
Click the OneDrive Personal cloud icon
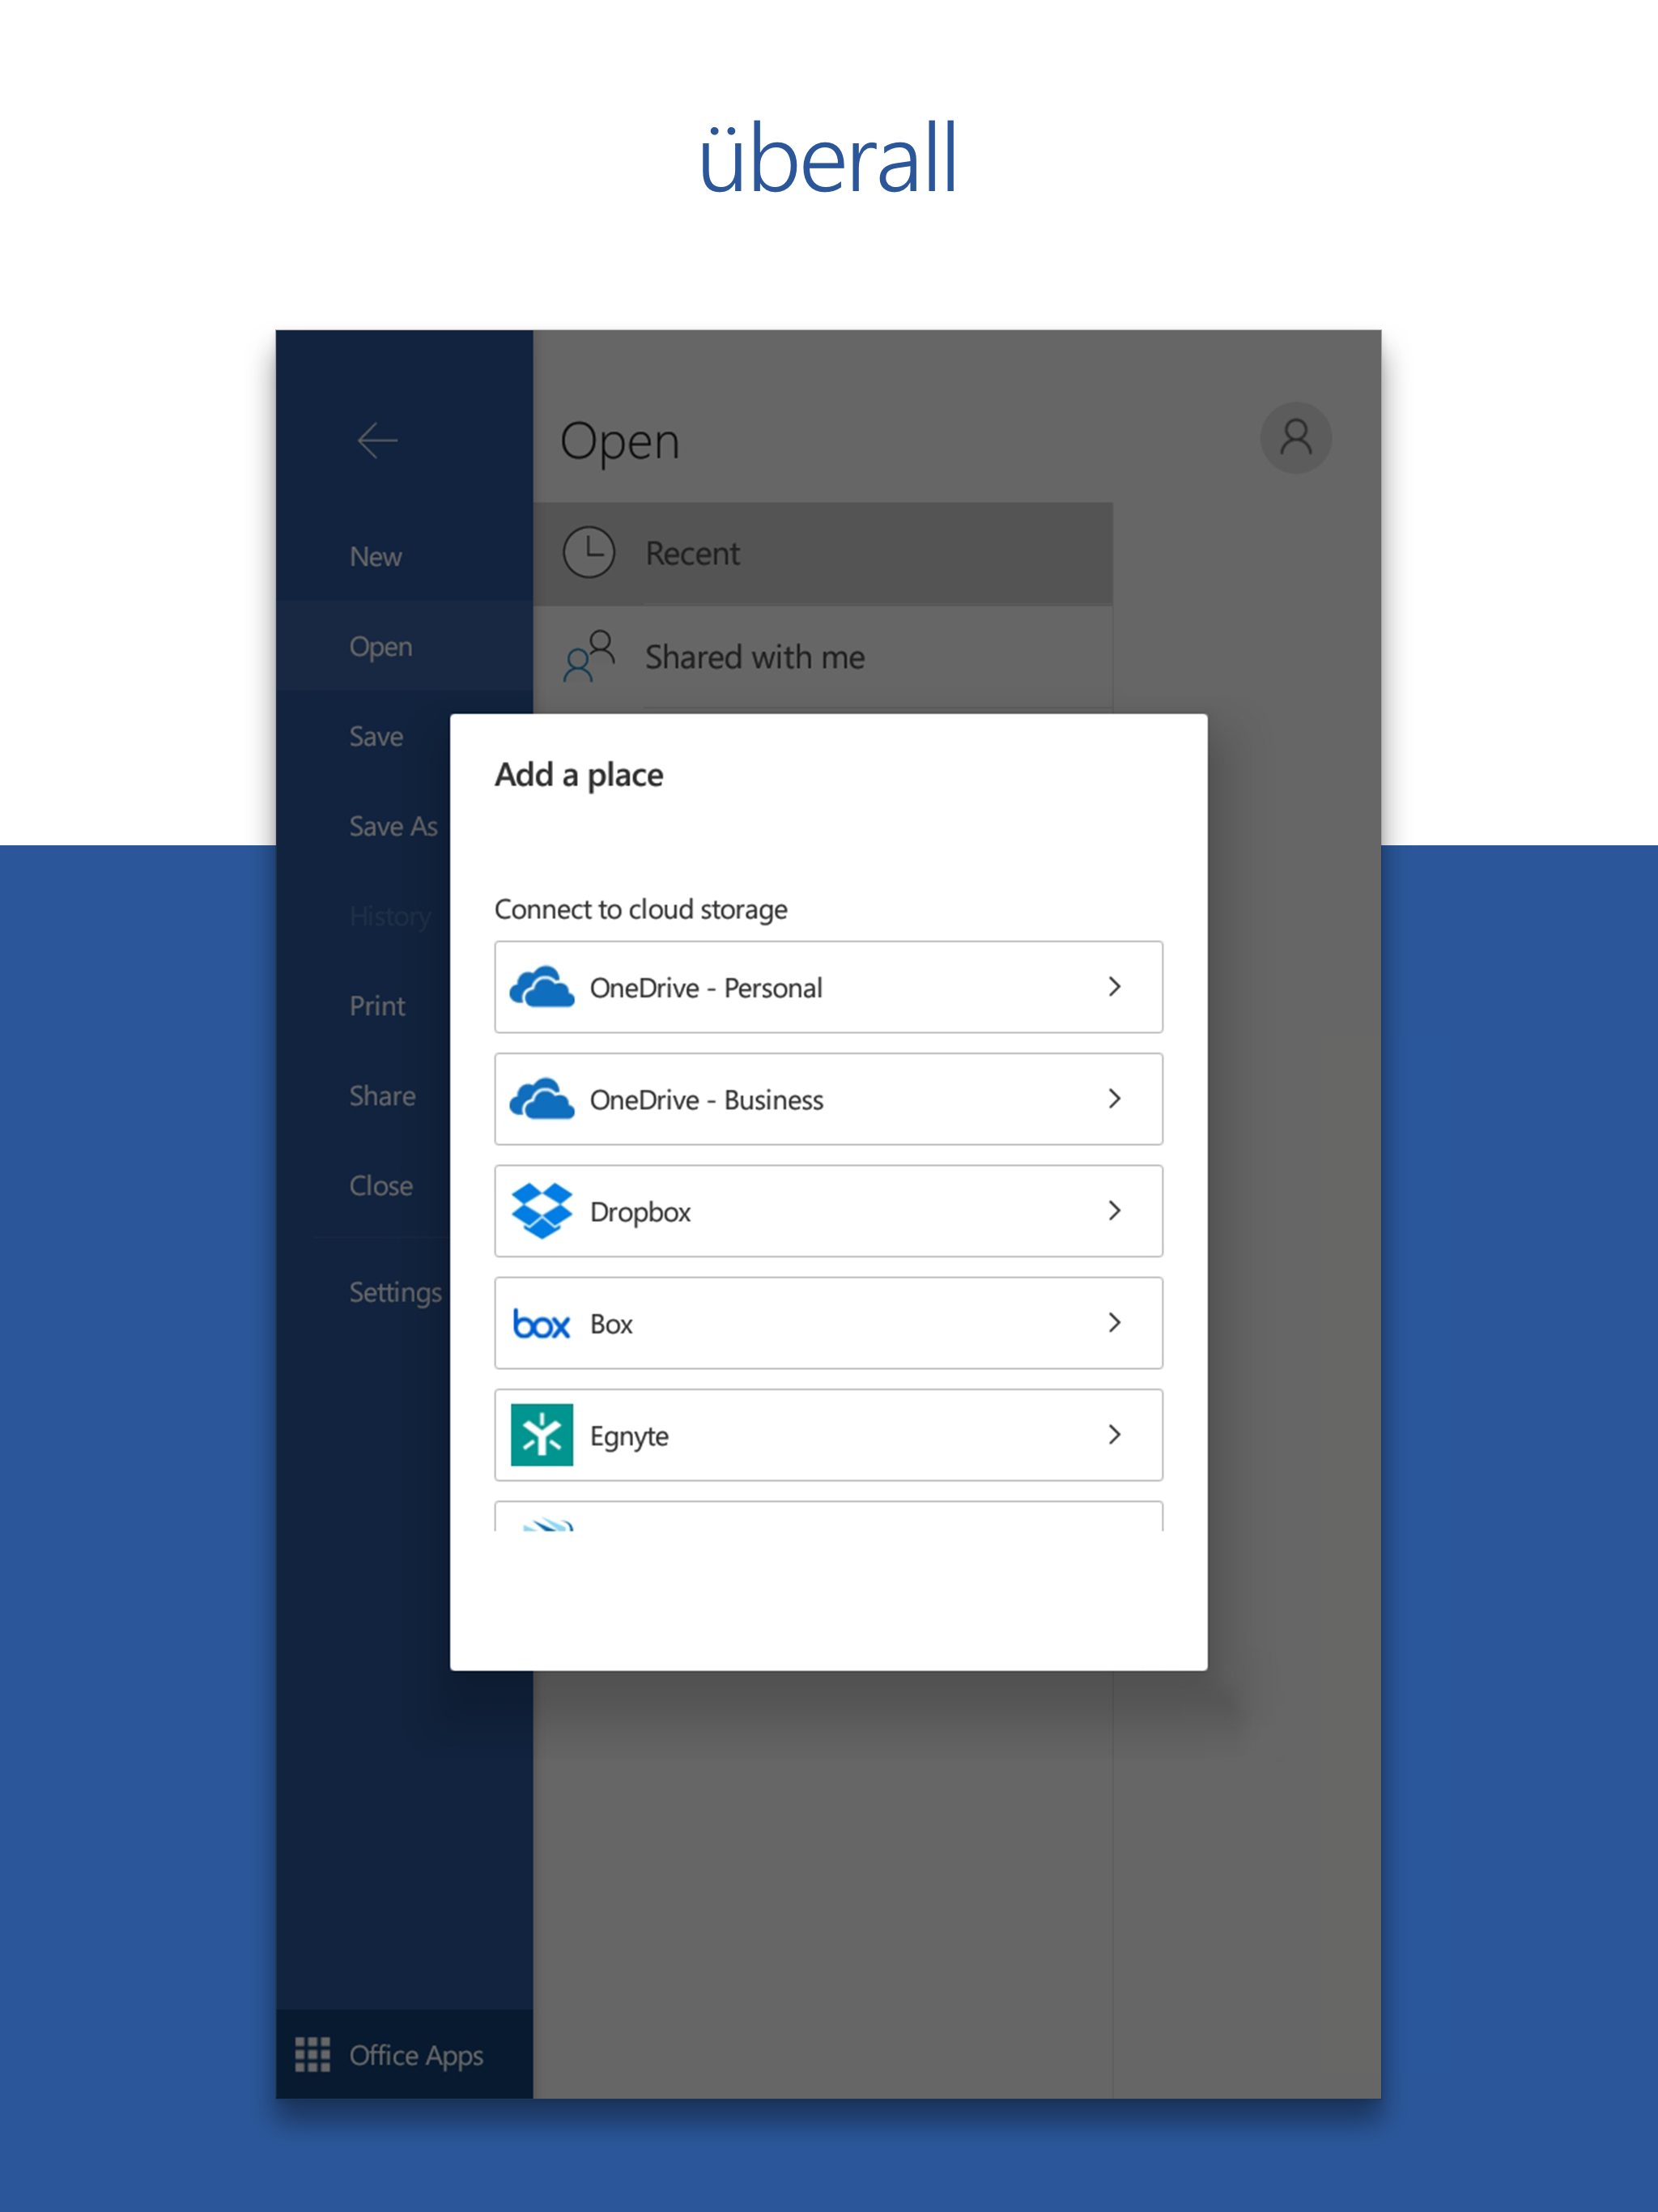click(x=541, y=987)
